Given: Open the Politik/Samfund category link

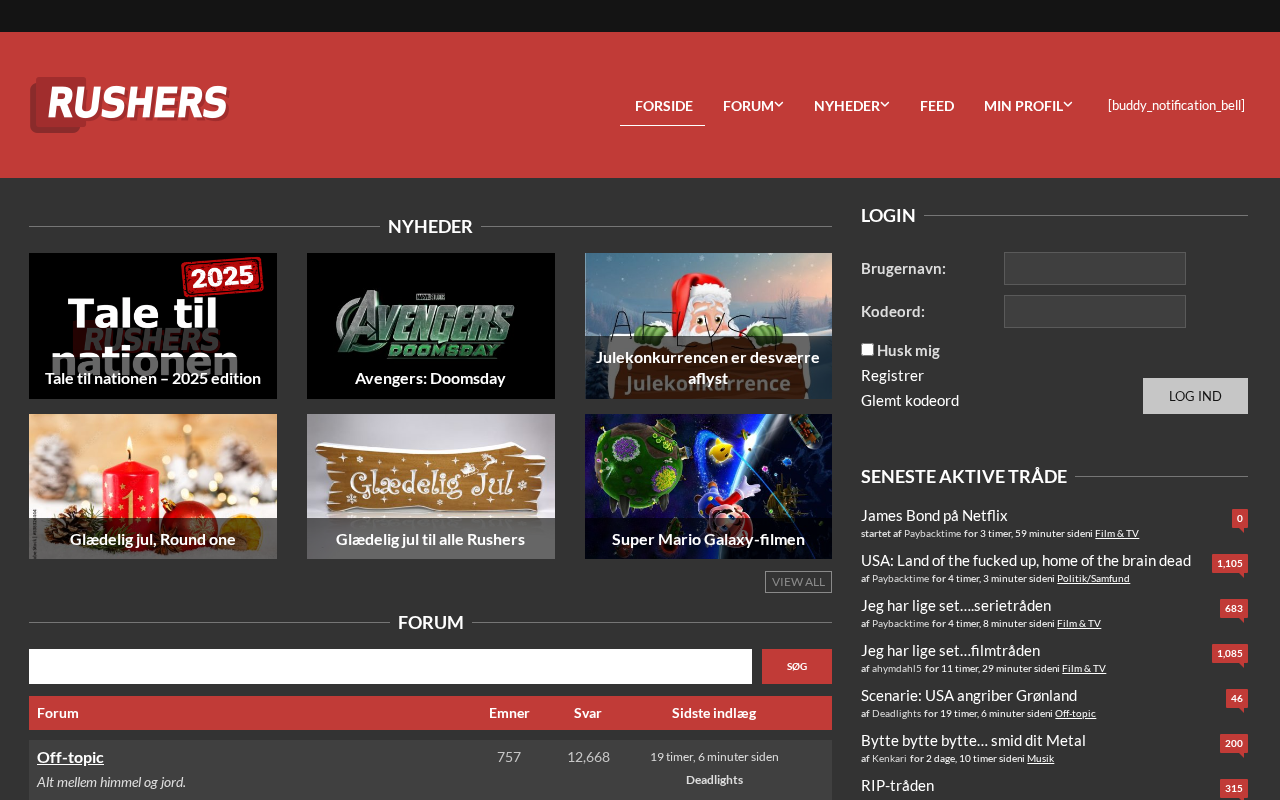Looking at the screenshot, I should coord(1093,578).
